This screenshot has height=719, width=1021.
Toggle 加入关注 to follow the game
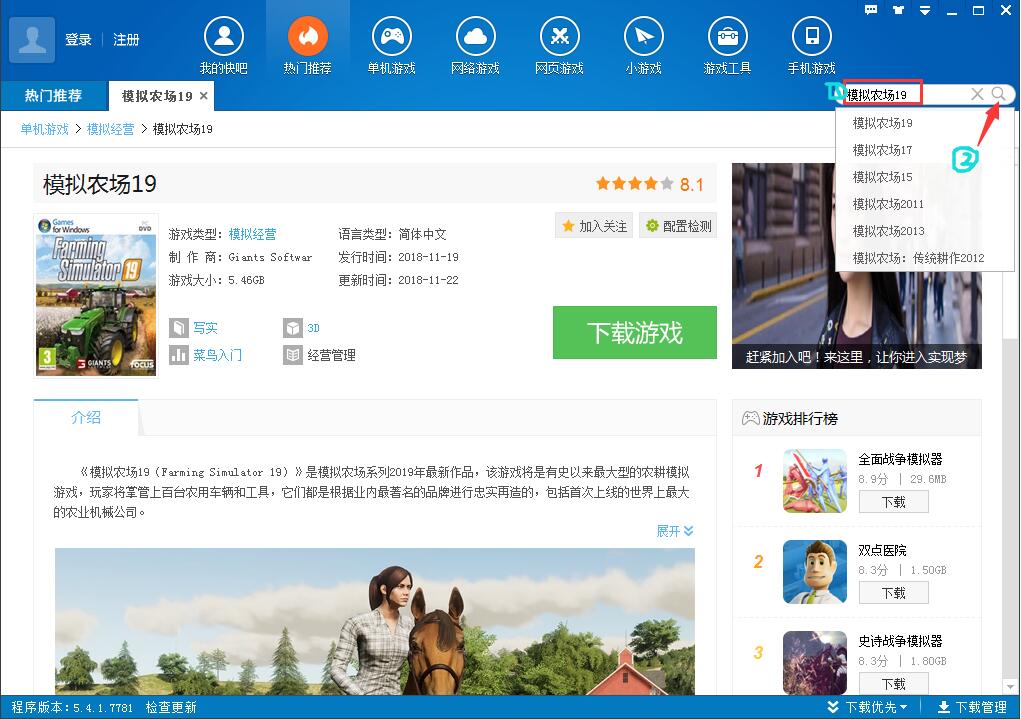coord(593,225)
